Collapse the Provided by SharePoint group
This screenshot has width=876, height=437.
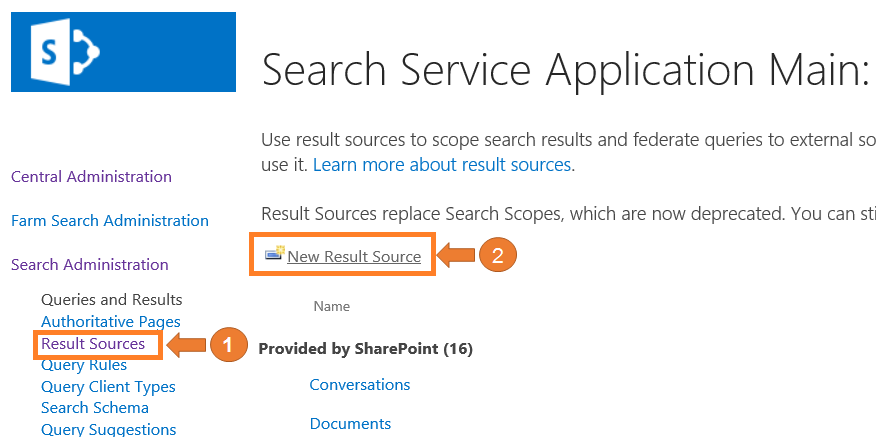tap(365, 349)
